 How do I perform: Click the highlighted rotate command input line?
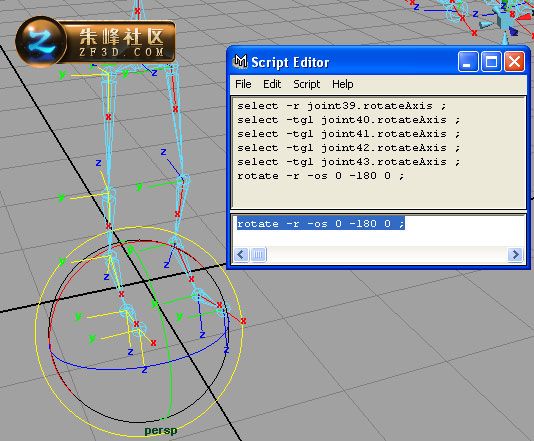321,224
